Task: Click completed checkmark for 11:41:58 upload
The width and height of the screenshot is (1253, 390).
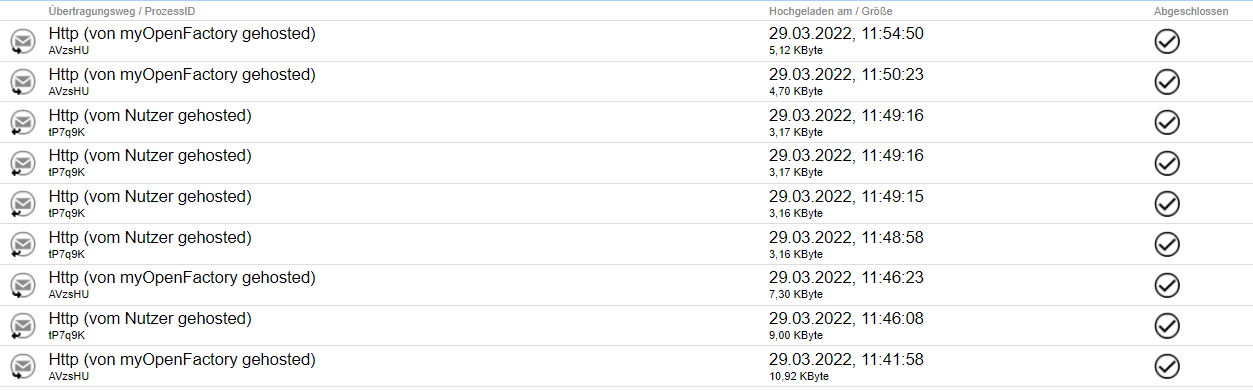Action: coord(1167,367)
